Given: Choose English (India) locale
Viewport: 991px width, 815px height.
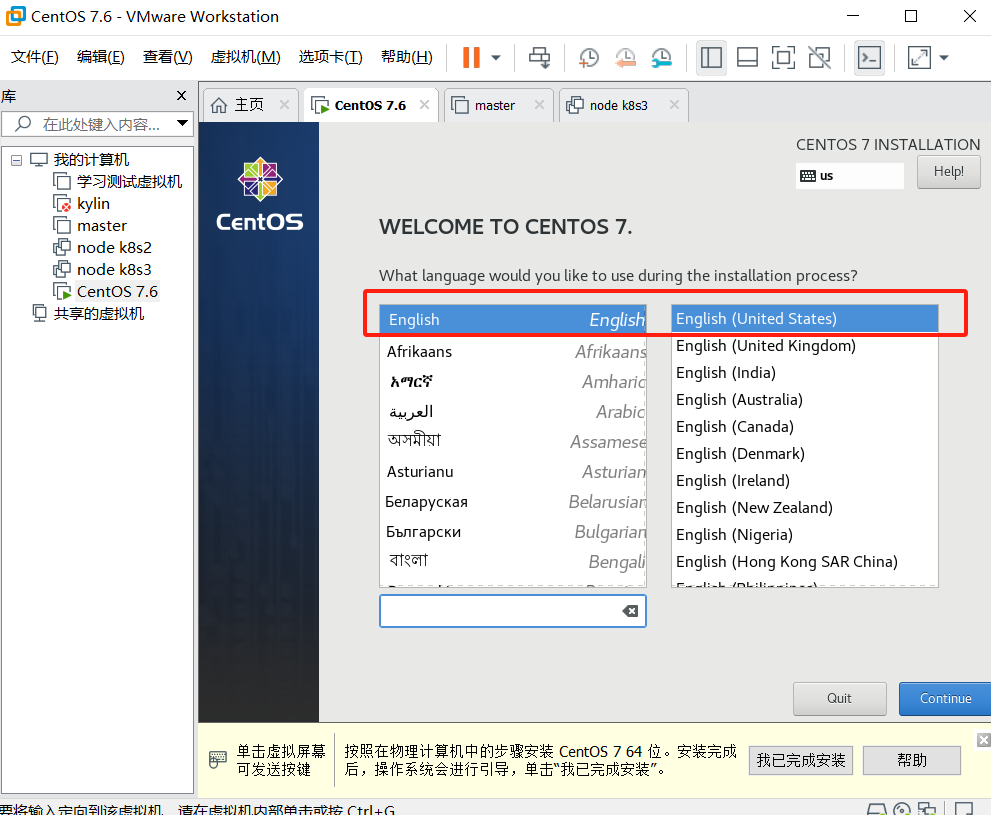Looking at the screenshot, I should click(x=805, y=373).
